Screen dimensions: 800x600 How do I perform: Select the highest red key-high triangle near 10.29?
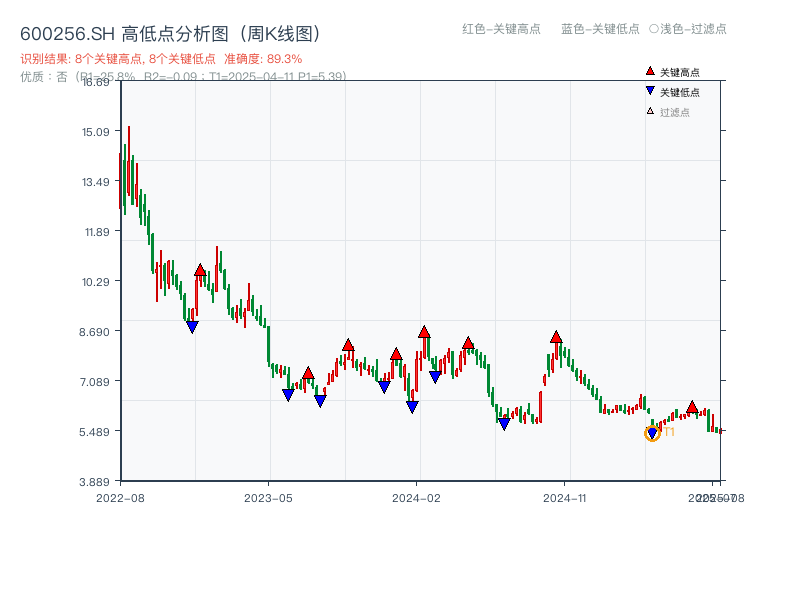pos(200,270)
